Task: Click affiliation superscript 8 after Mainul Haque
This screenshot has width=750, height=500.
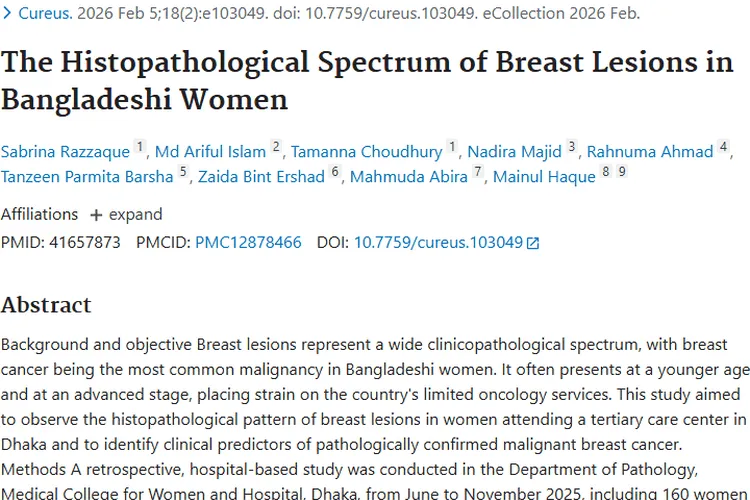Action: coord(606,172)
